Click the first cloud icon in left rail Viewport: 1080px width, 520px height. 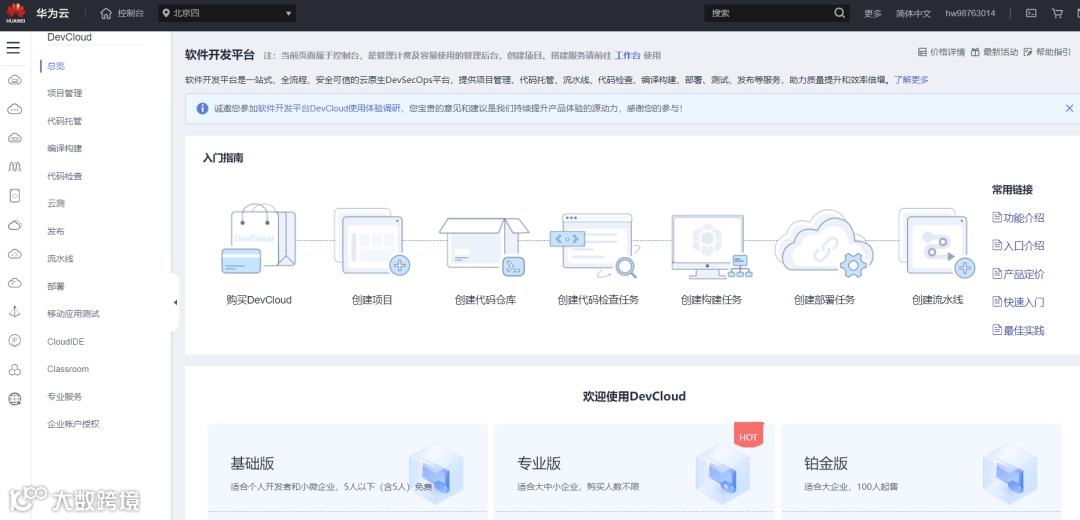coord(14,80)
